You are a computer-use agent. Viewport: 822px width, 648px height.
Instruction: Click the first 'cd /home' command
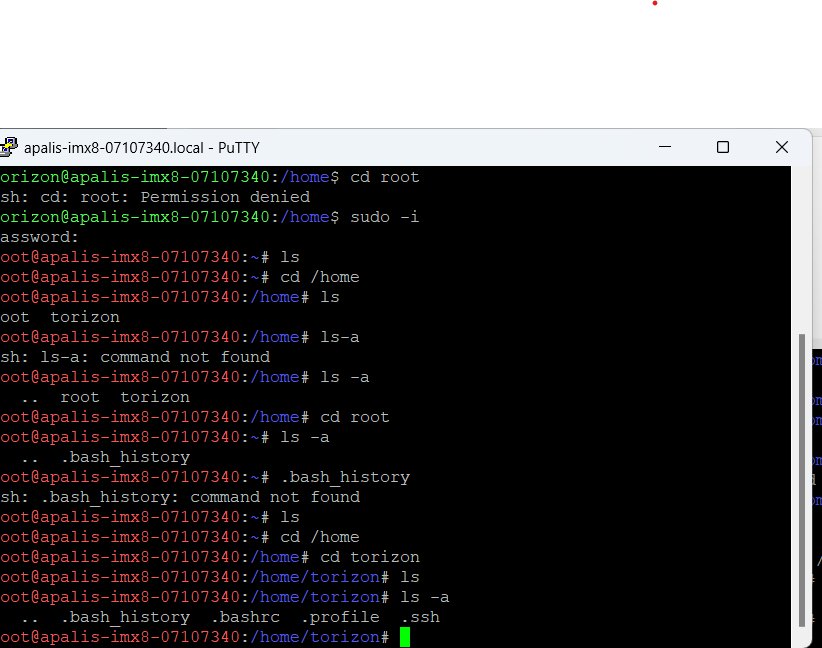[320, 277]
